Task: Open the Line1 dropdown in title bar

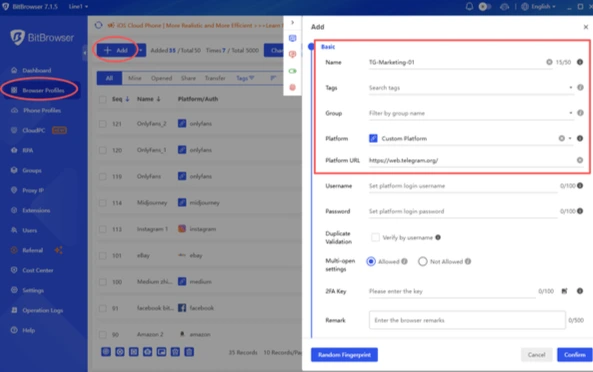Action: point(78,6)
